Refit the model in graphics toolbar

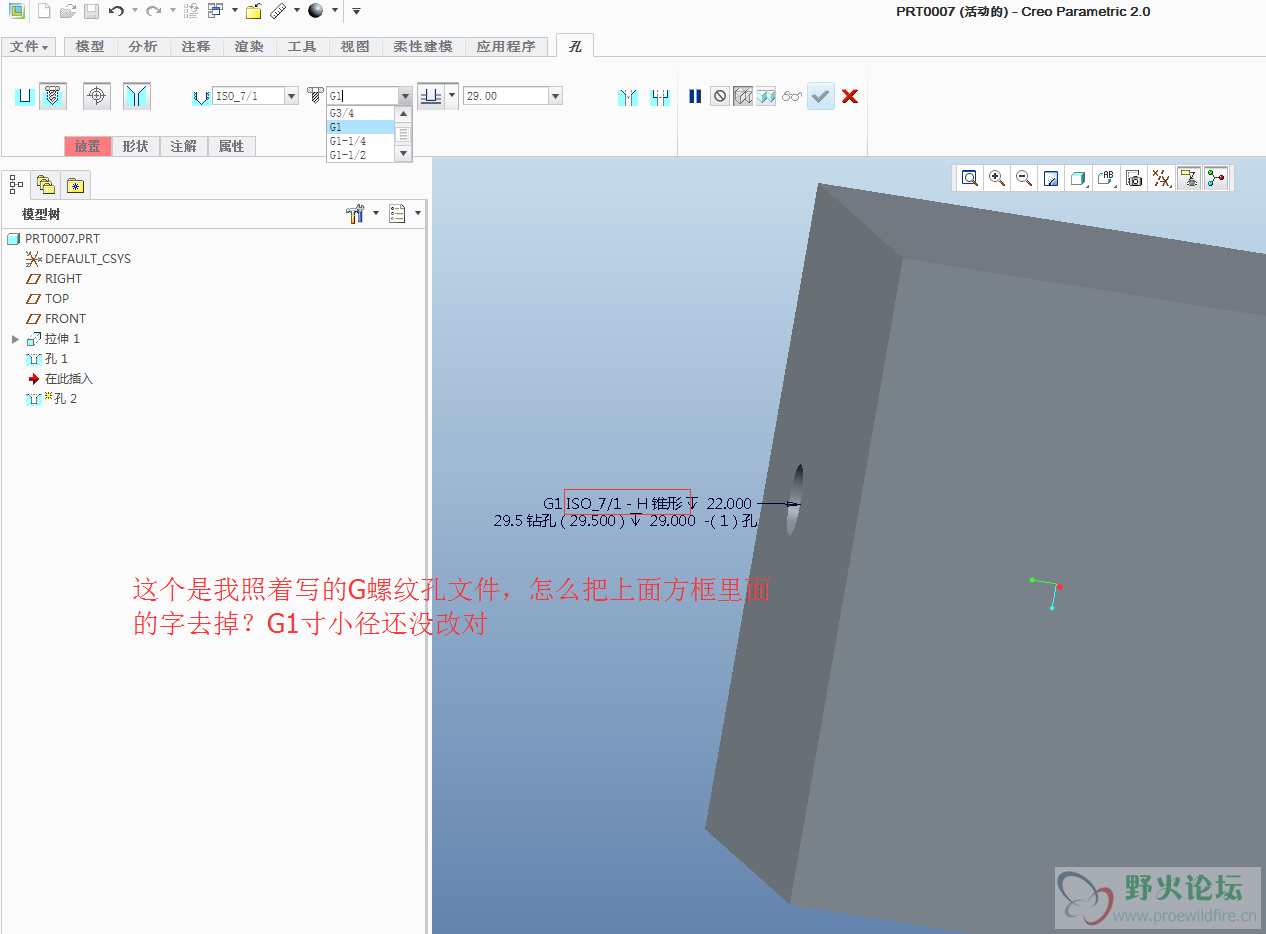pyautogui.click(x=969, y=178)
